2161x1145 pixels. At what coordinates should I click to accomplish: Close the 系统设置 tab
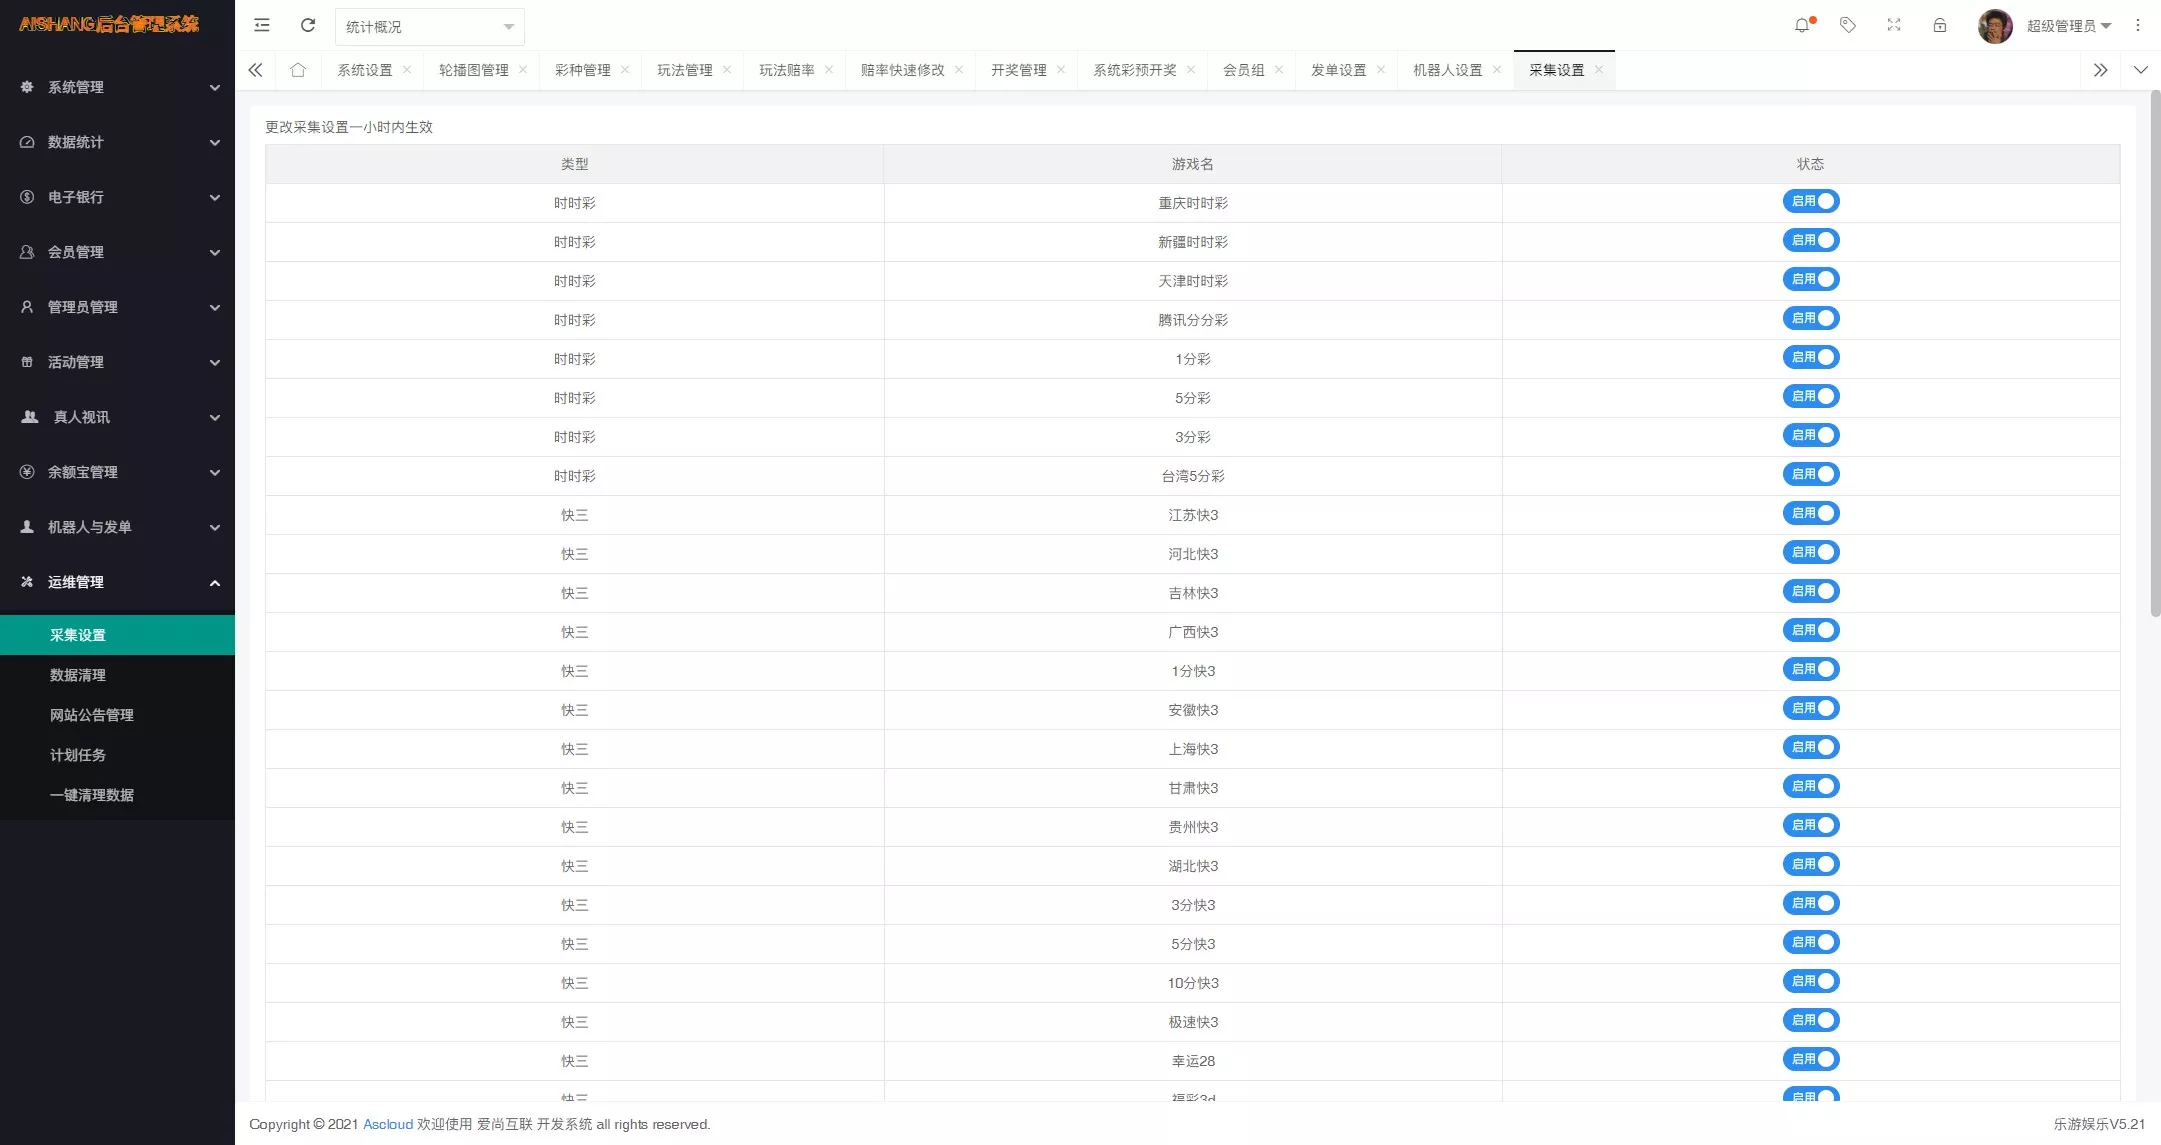[407, 70]
